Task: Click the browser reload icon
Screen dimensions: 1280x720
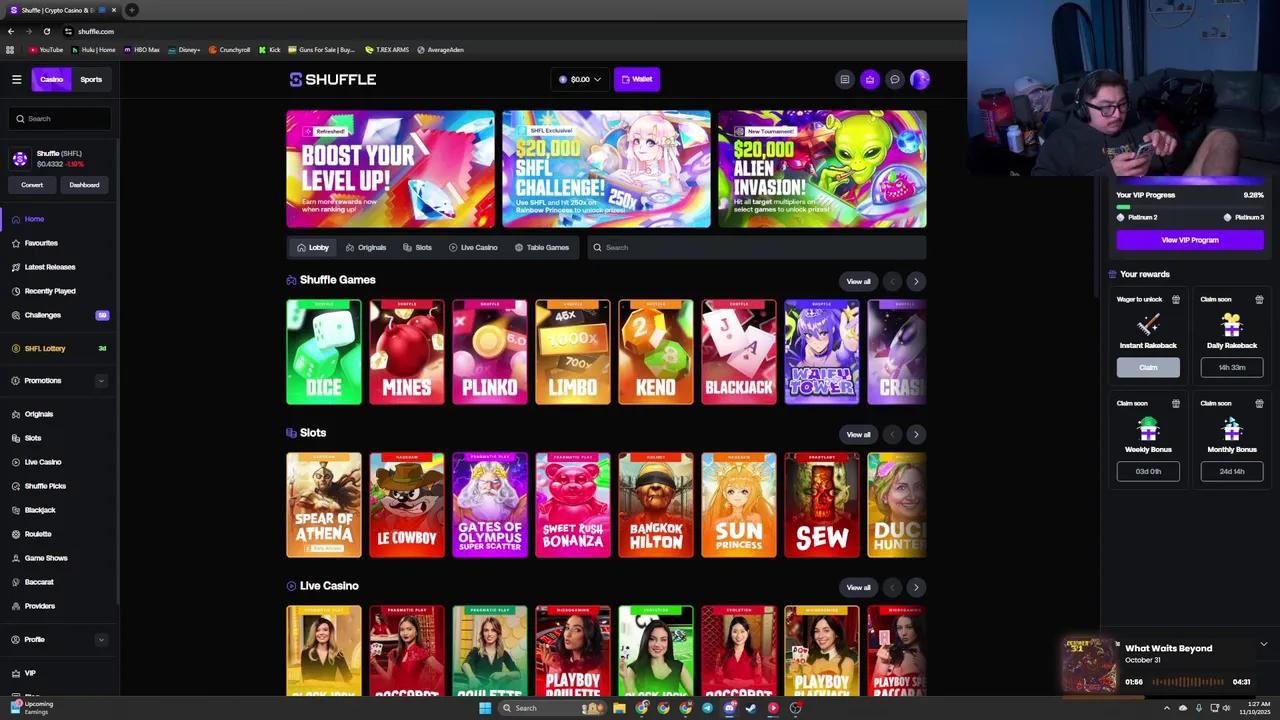Action: [x=46, y=31]
